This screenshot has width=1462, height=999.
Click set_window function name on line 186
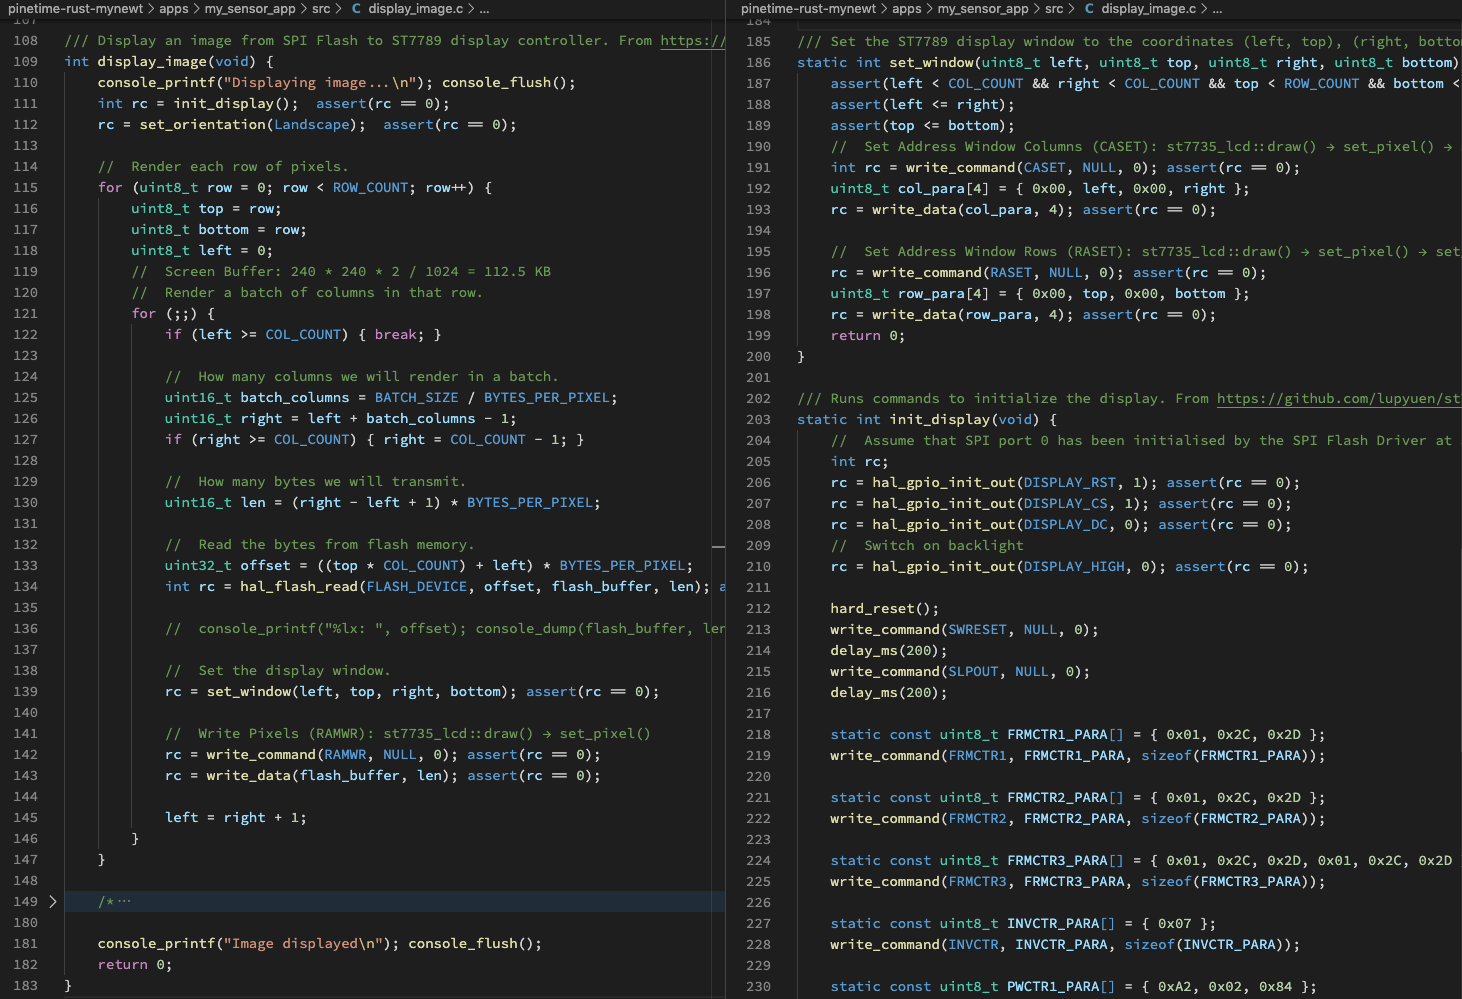click(x=931, y=63)
